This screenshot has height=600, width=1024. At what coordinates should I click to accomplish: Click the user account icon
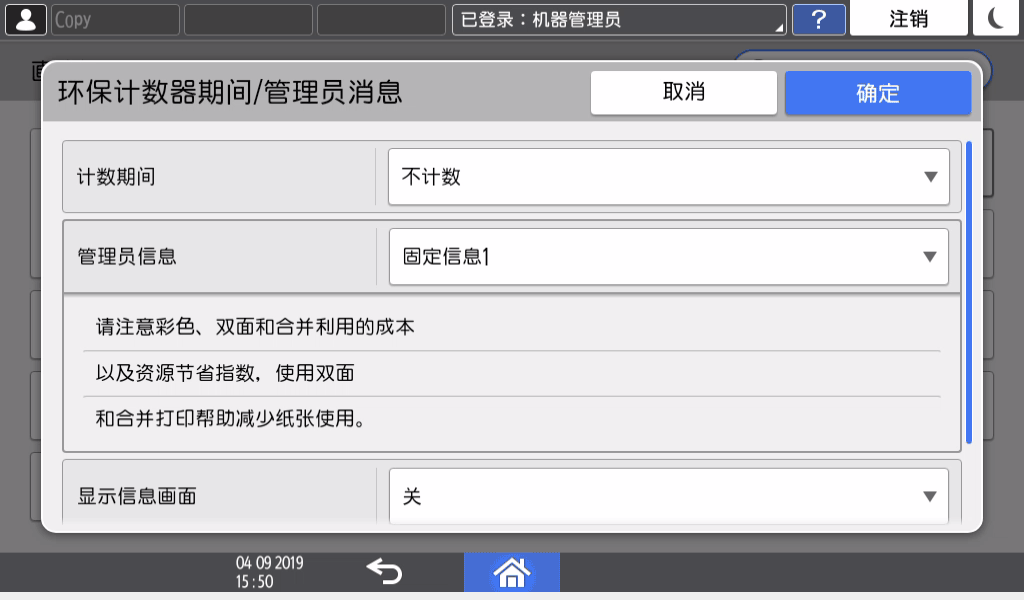25,19
